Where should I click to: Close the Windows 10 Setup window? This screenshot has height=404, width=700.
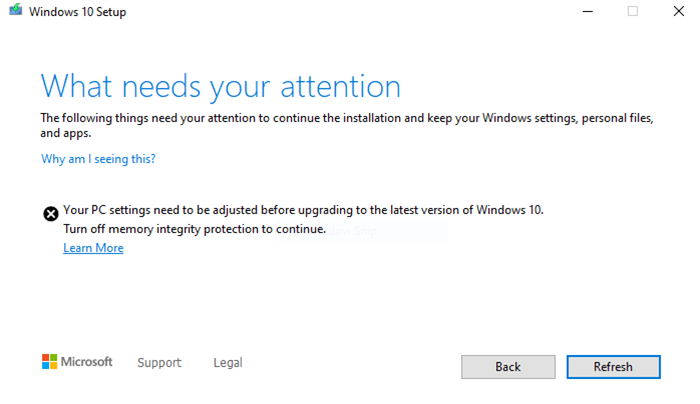[x=678, y=12]
